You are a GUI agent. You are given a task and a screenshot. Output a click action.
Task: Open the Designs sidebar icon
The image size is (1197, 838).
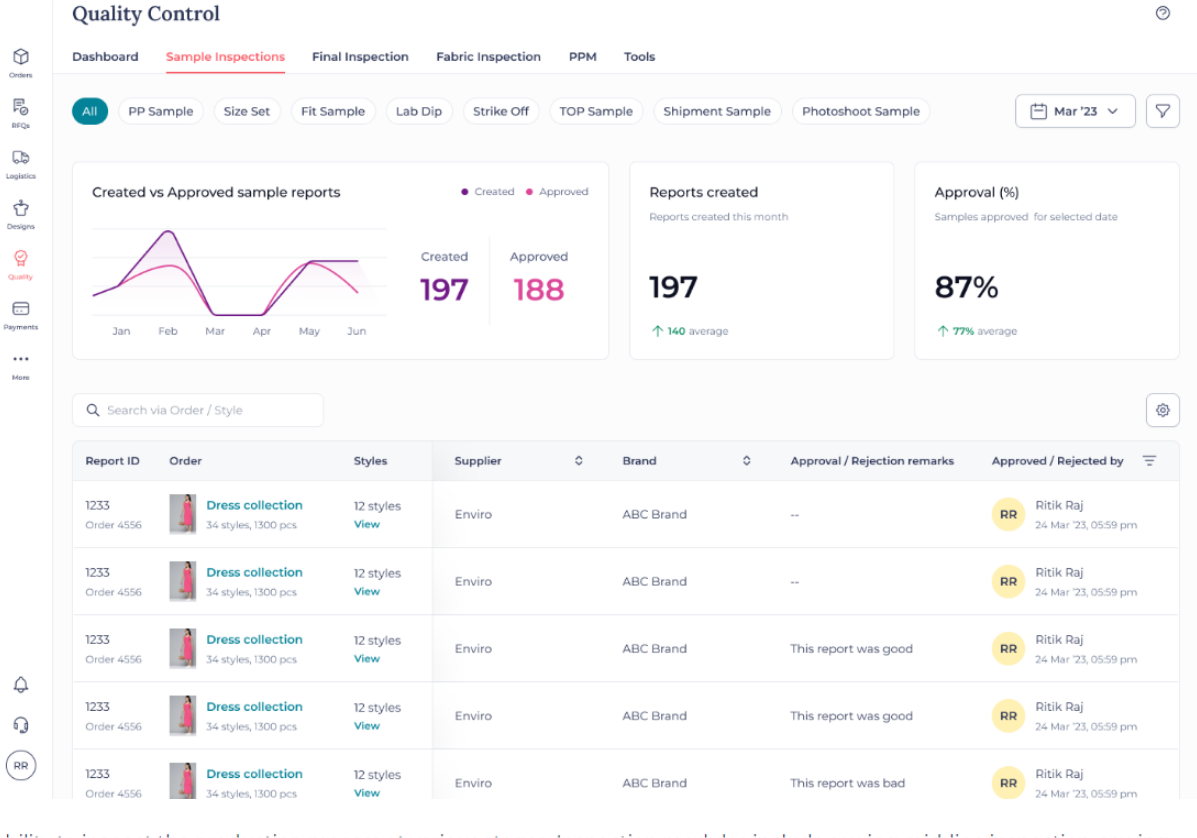[x=20, y=209]
